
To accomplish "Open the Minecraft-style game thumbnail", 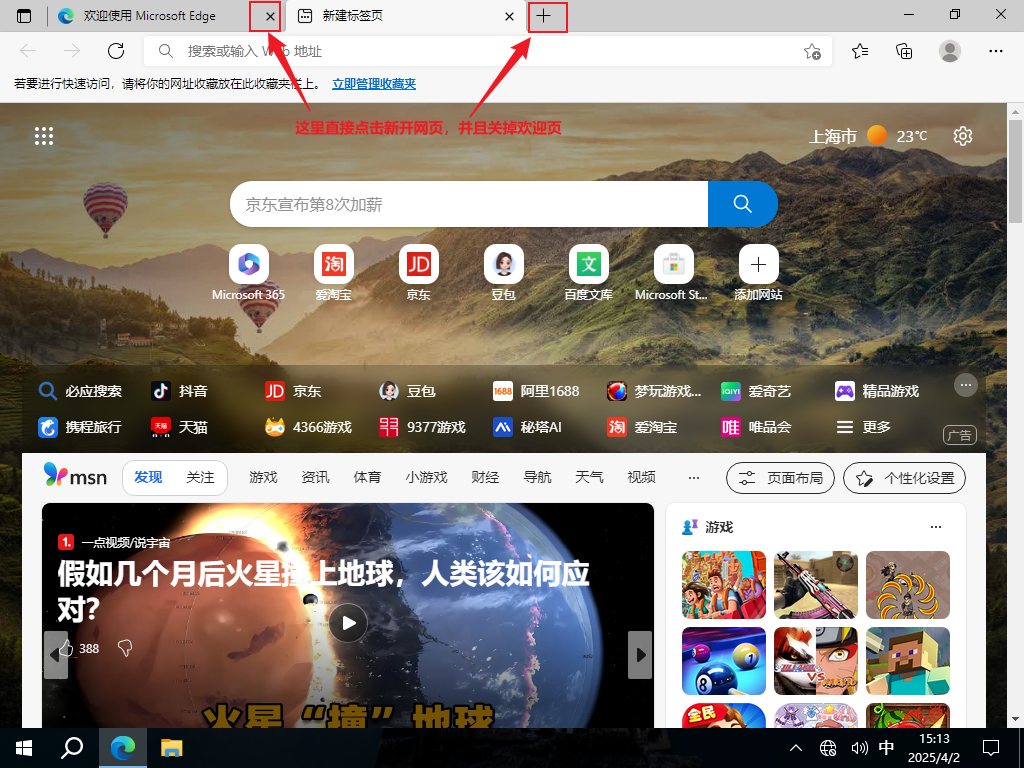I will (908, 661).
